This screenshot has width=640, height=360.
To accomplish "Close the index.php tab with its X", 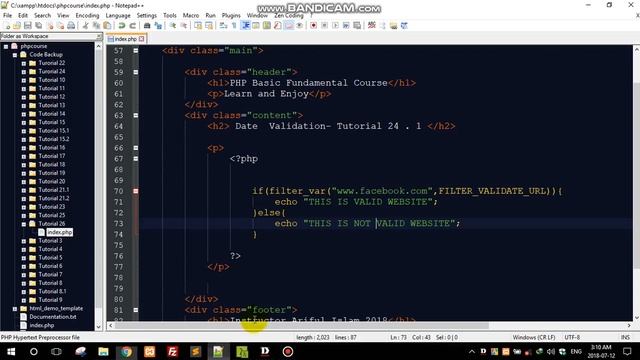I will pos(142,39).
